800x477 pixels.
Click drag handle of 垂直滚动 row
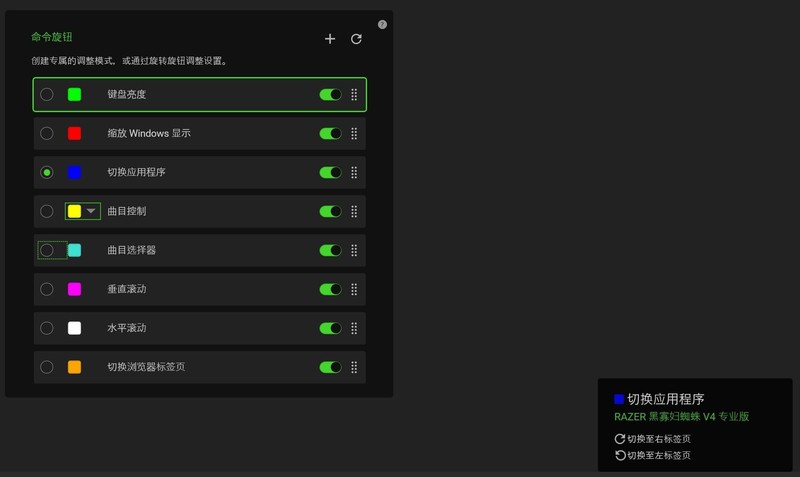(x=354, y=289)
